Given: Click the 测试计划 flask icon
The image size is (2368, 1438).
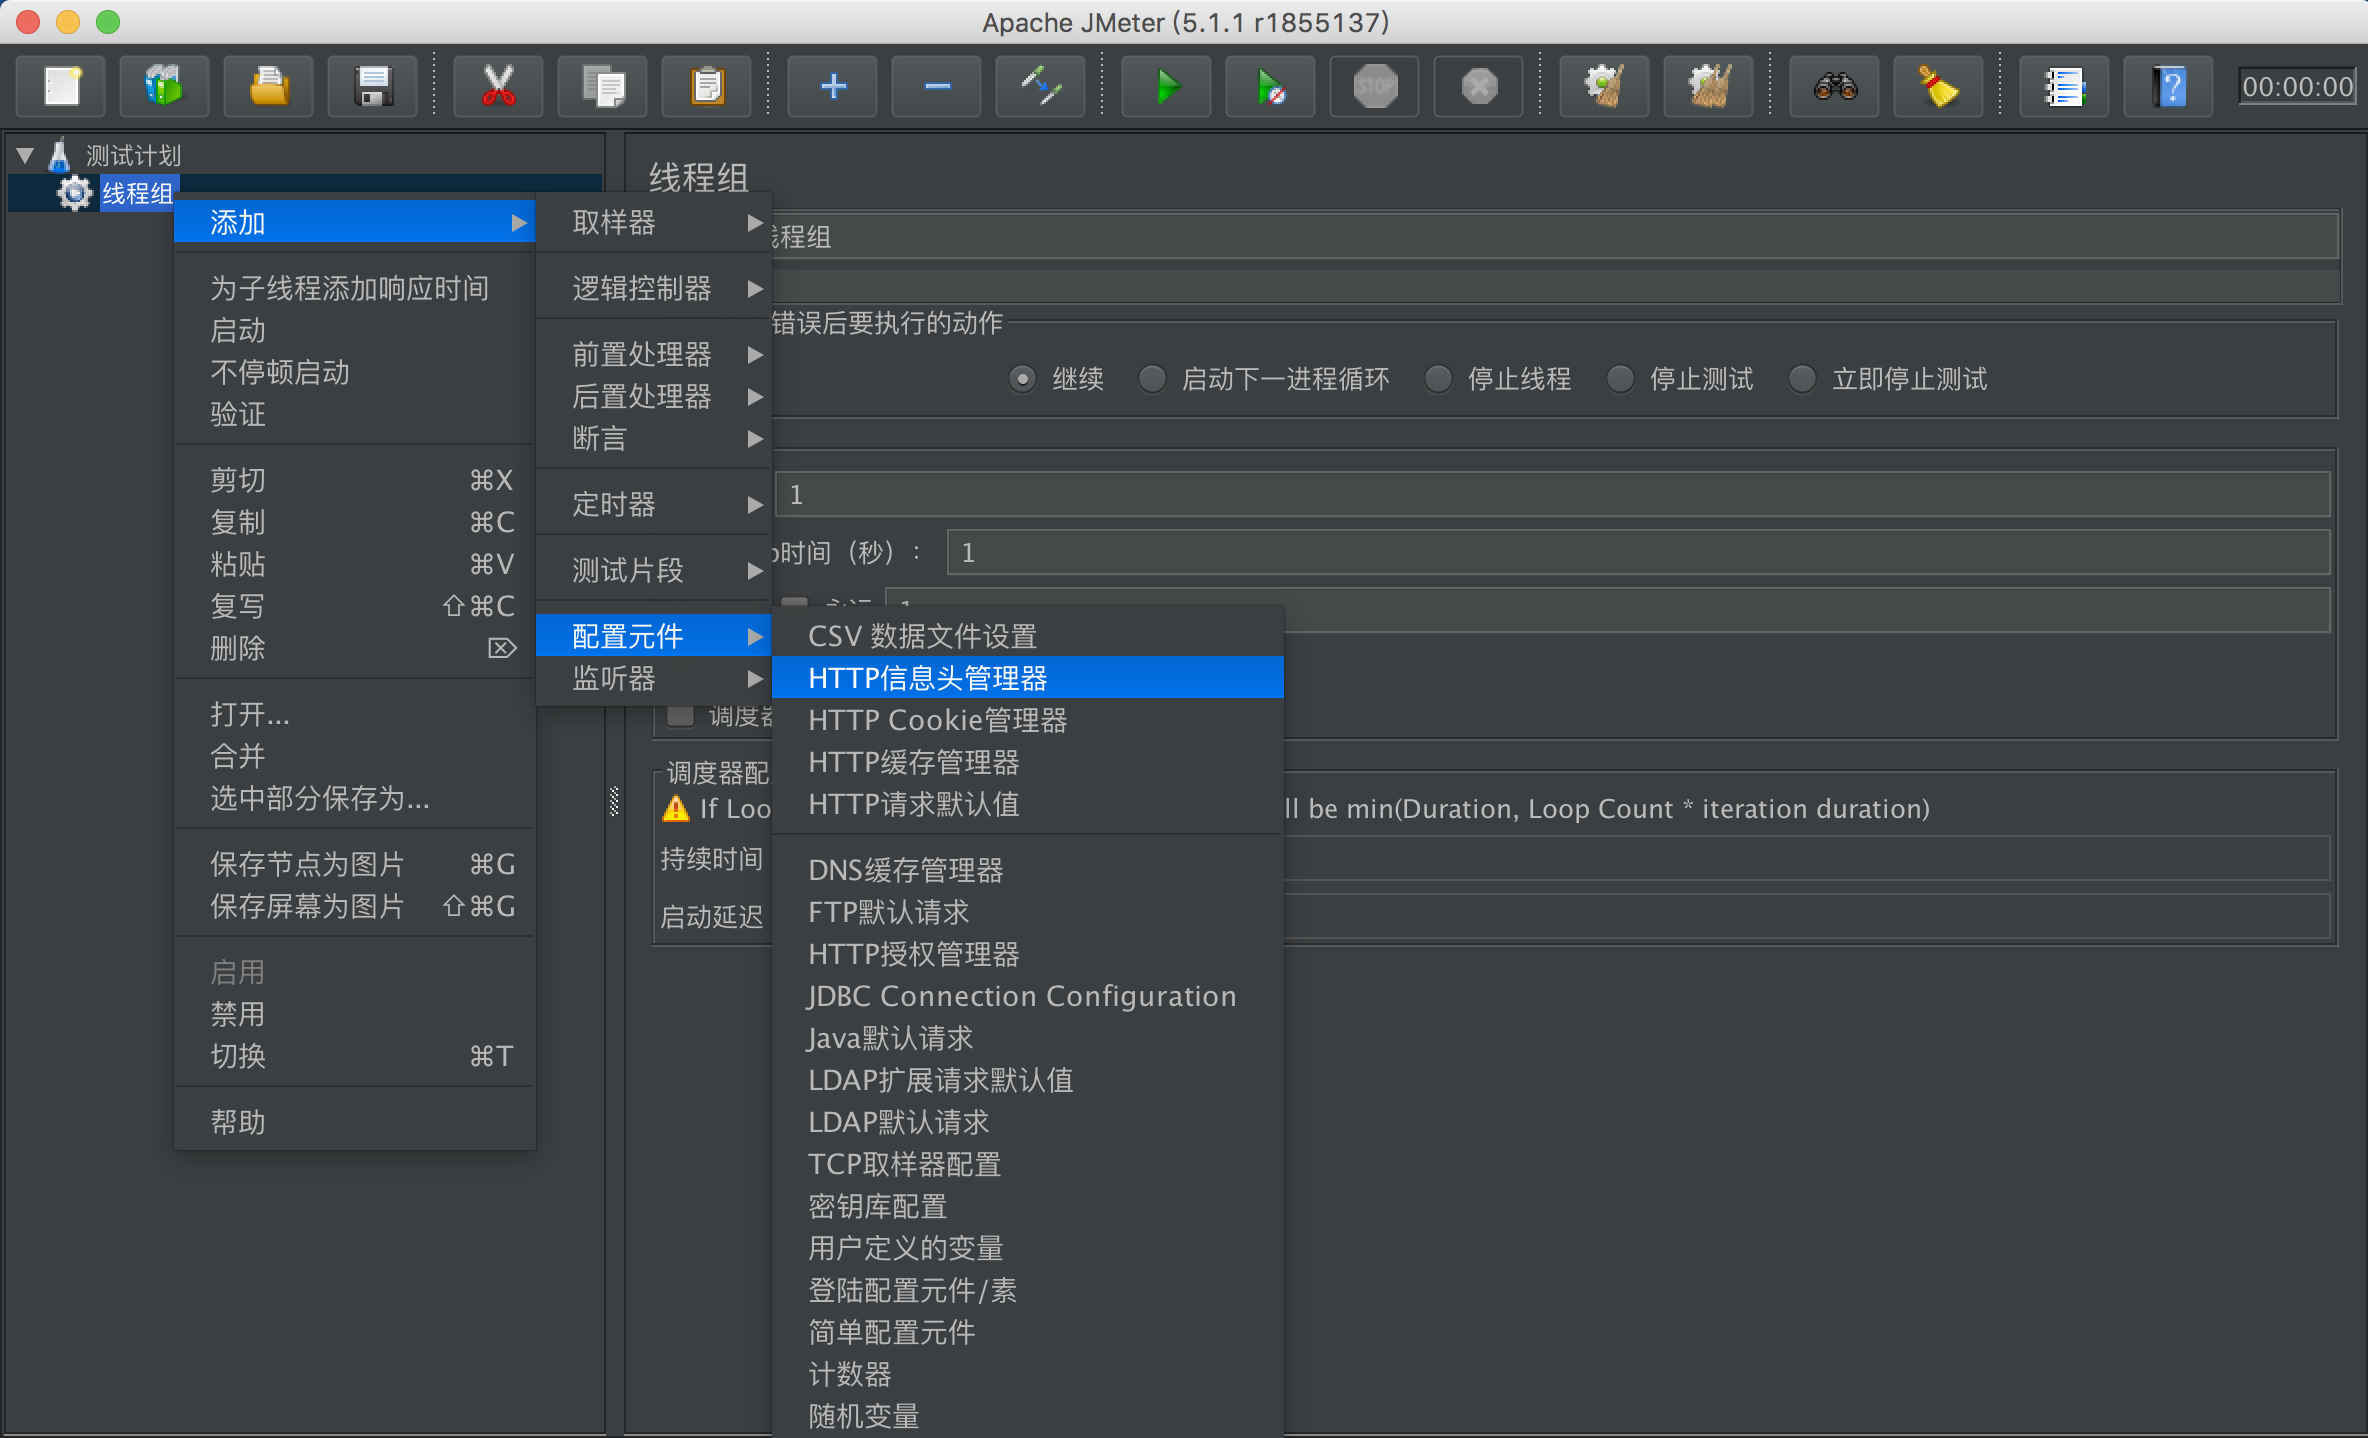Looking at the screenshot, I should pos(59,155).
